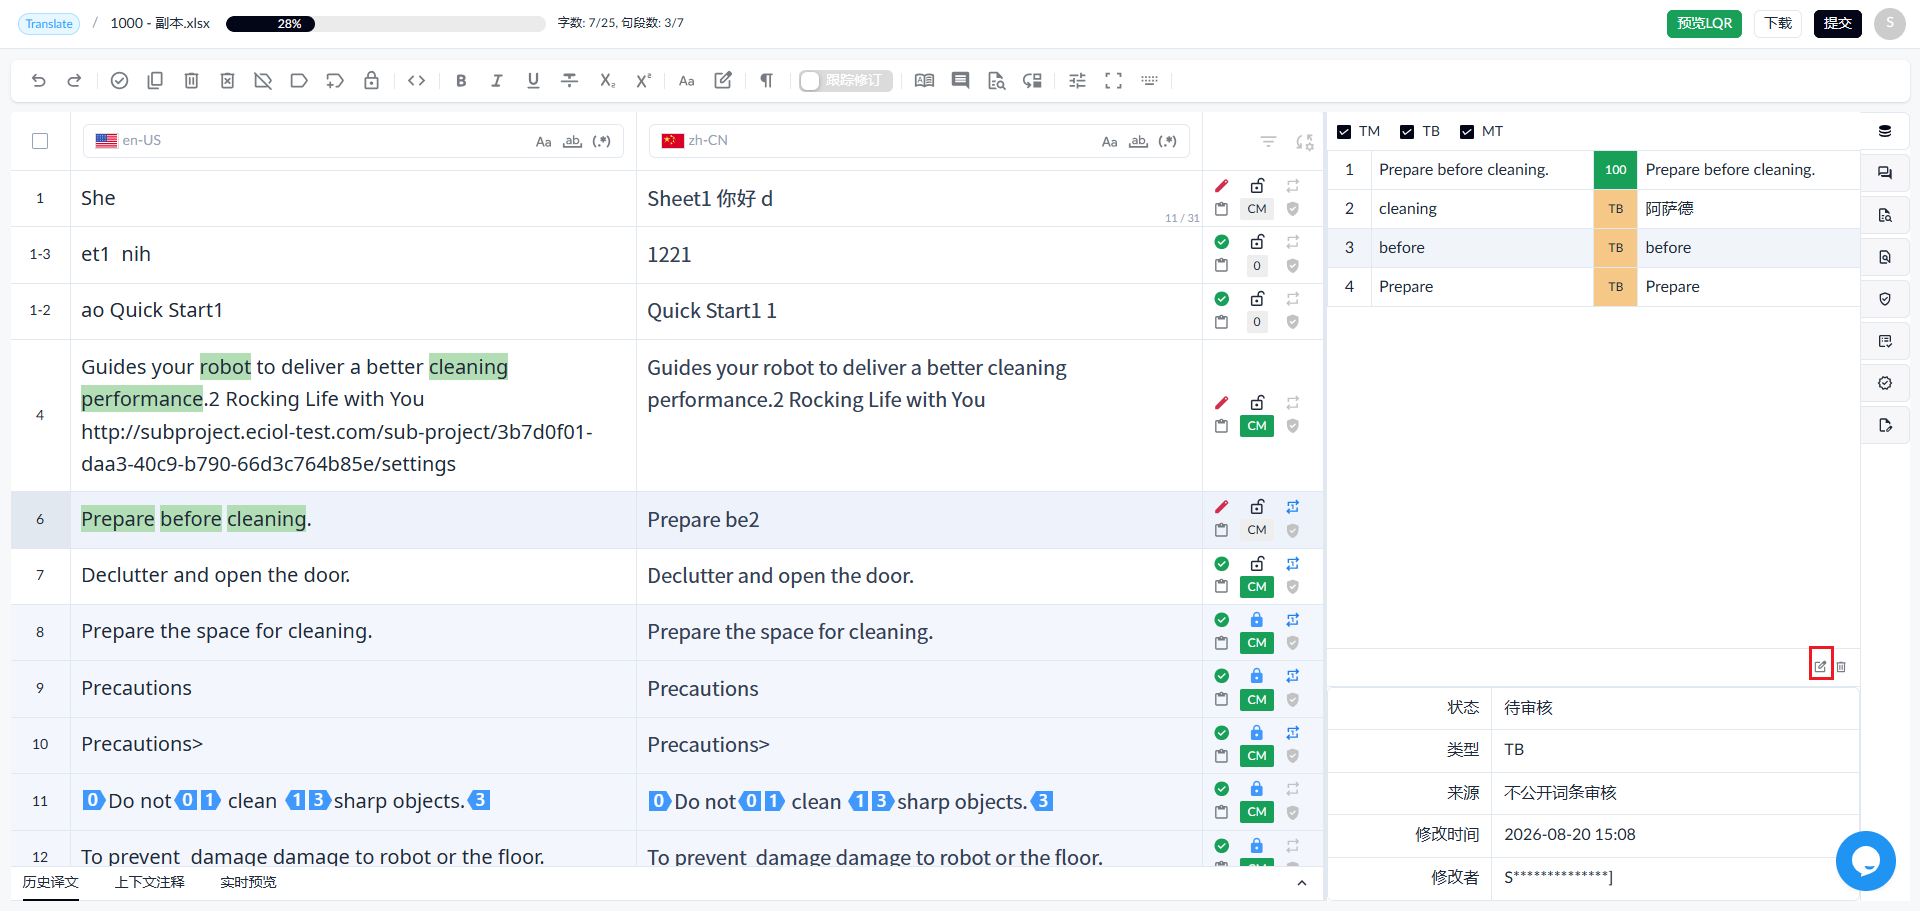Apply italic formatting
Viewport: 1920px width, 911px height.
coord(497,81)
